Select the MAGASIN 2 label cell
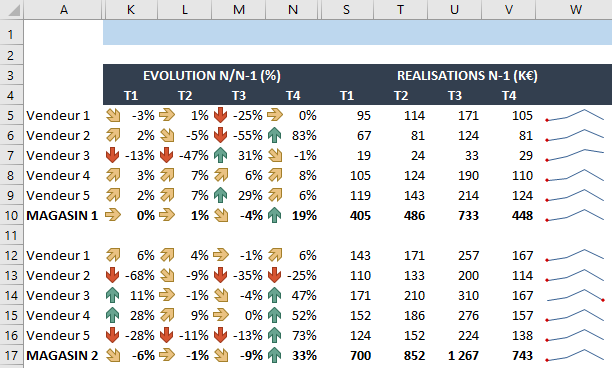The width and height of the screenshot is (612, 368). tap(62, 356)
